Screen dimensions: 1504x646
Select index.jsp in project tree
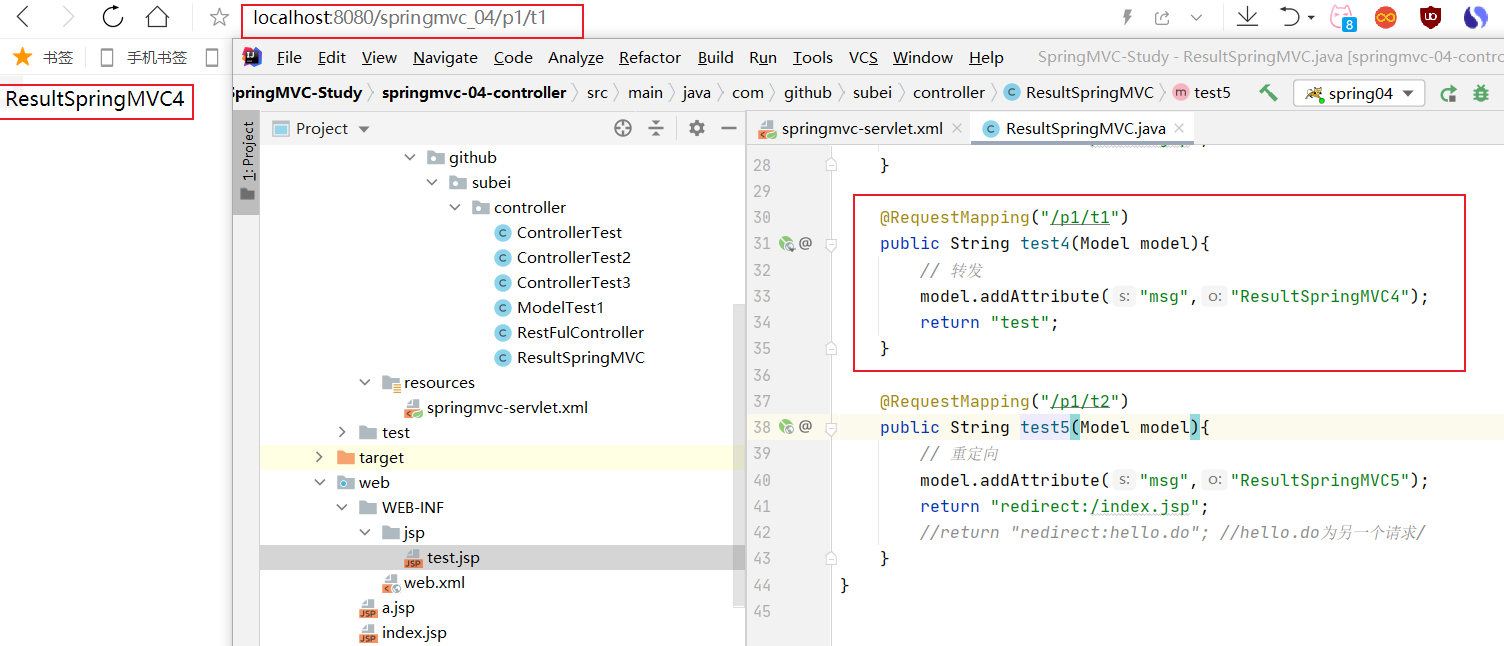point(413,632)
